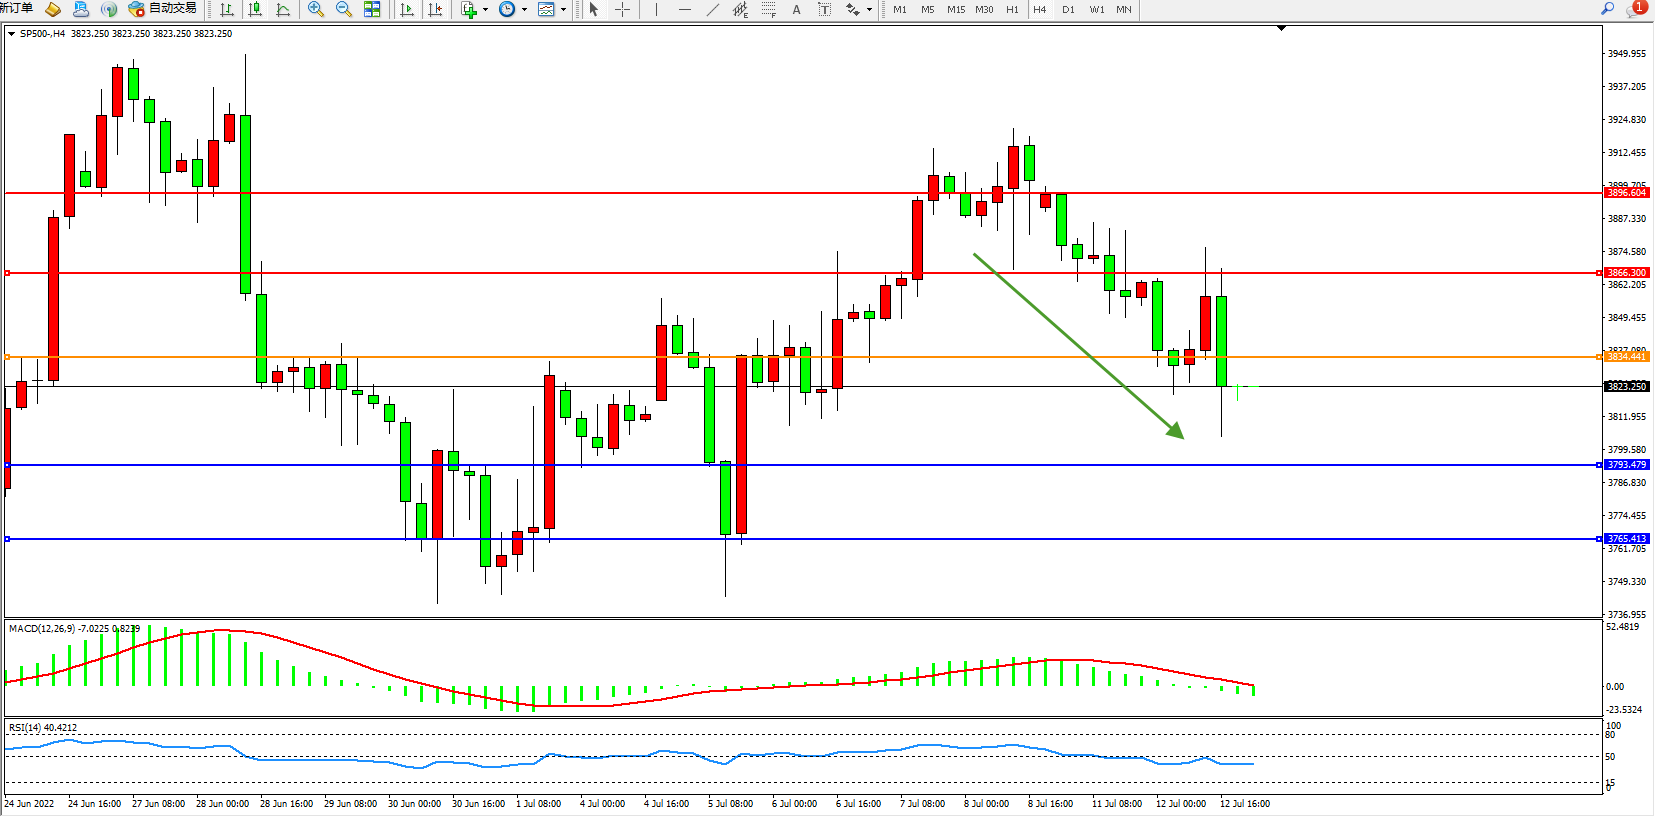Switch chart to bar chart mode
This screenshot has width=1655, height=817.
[x=227, y=9]
